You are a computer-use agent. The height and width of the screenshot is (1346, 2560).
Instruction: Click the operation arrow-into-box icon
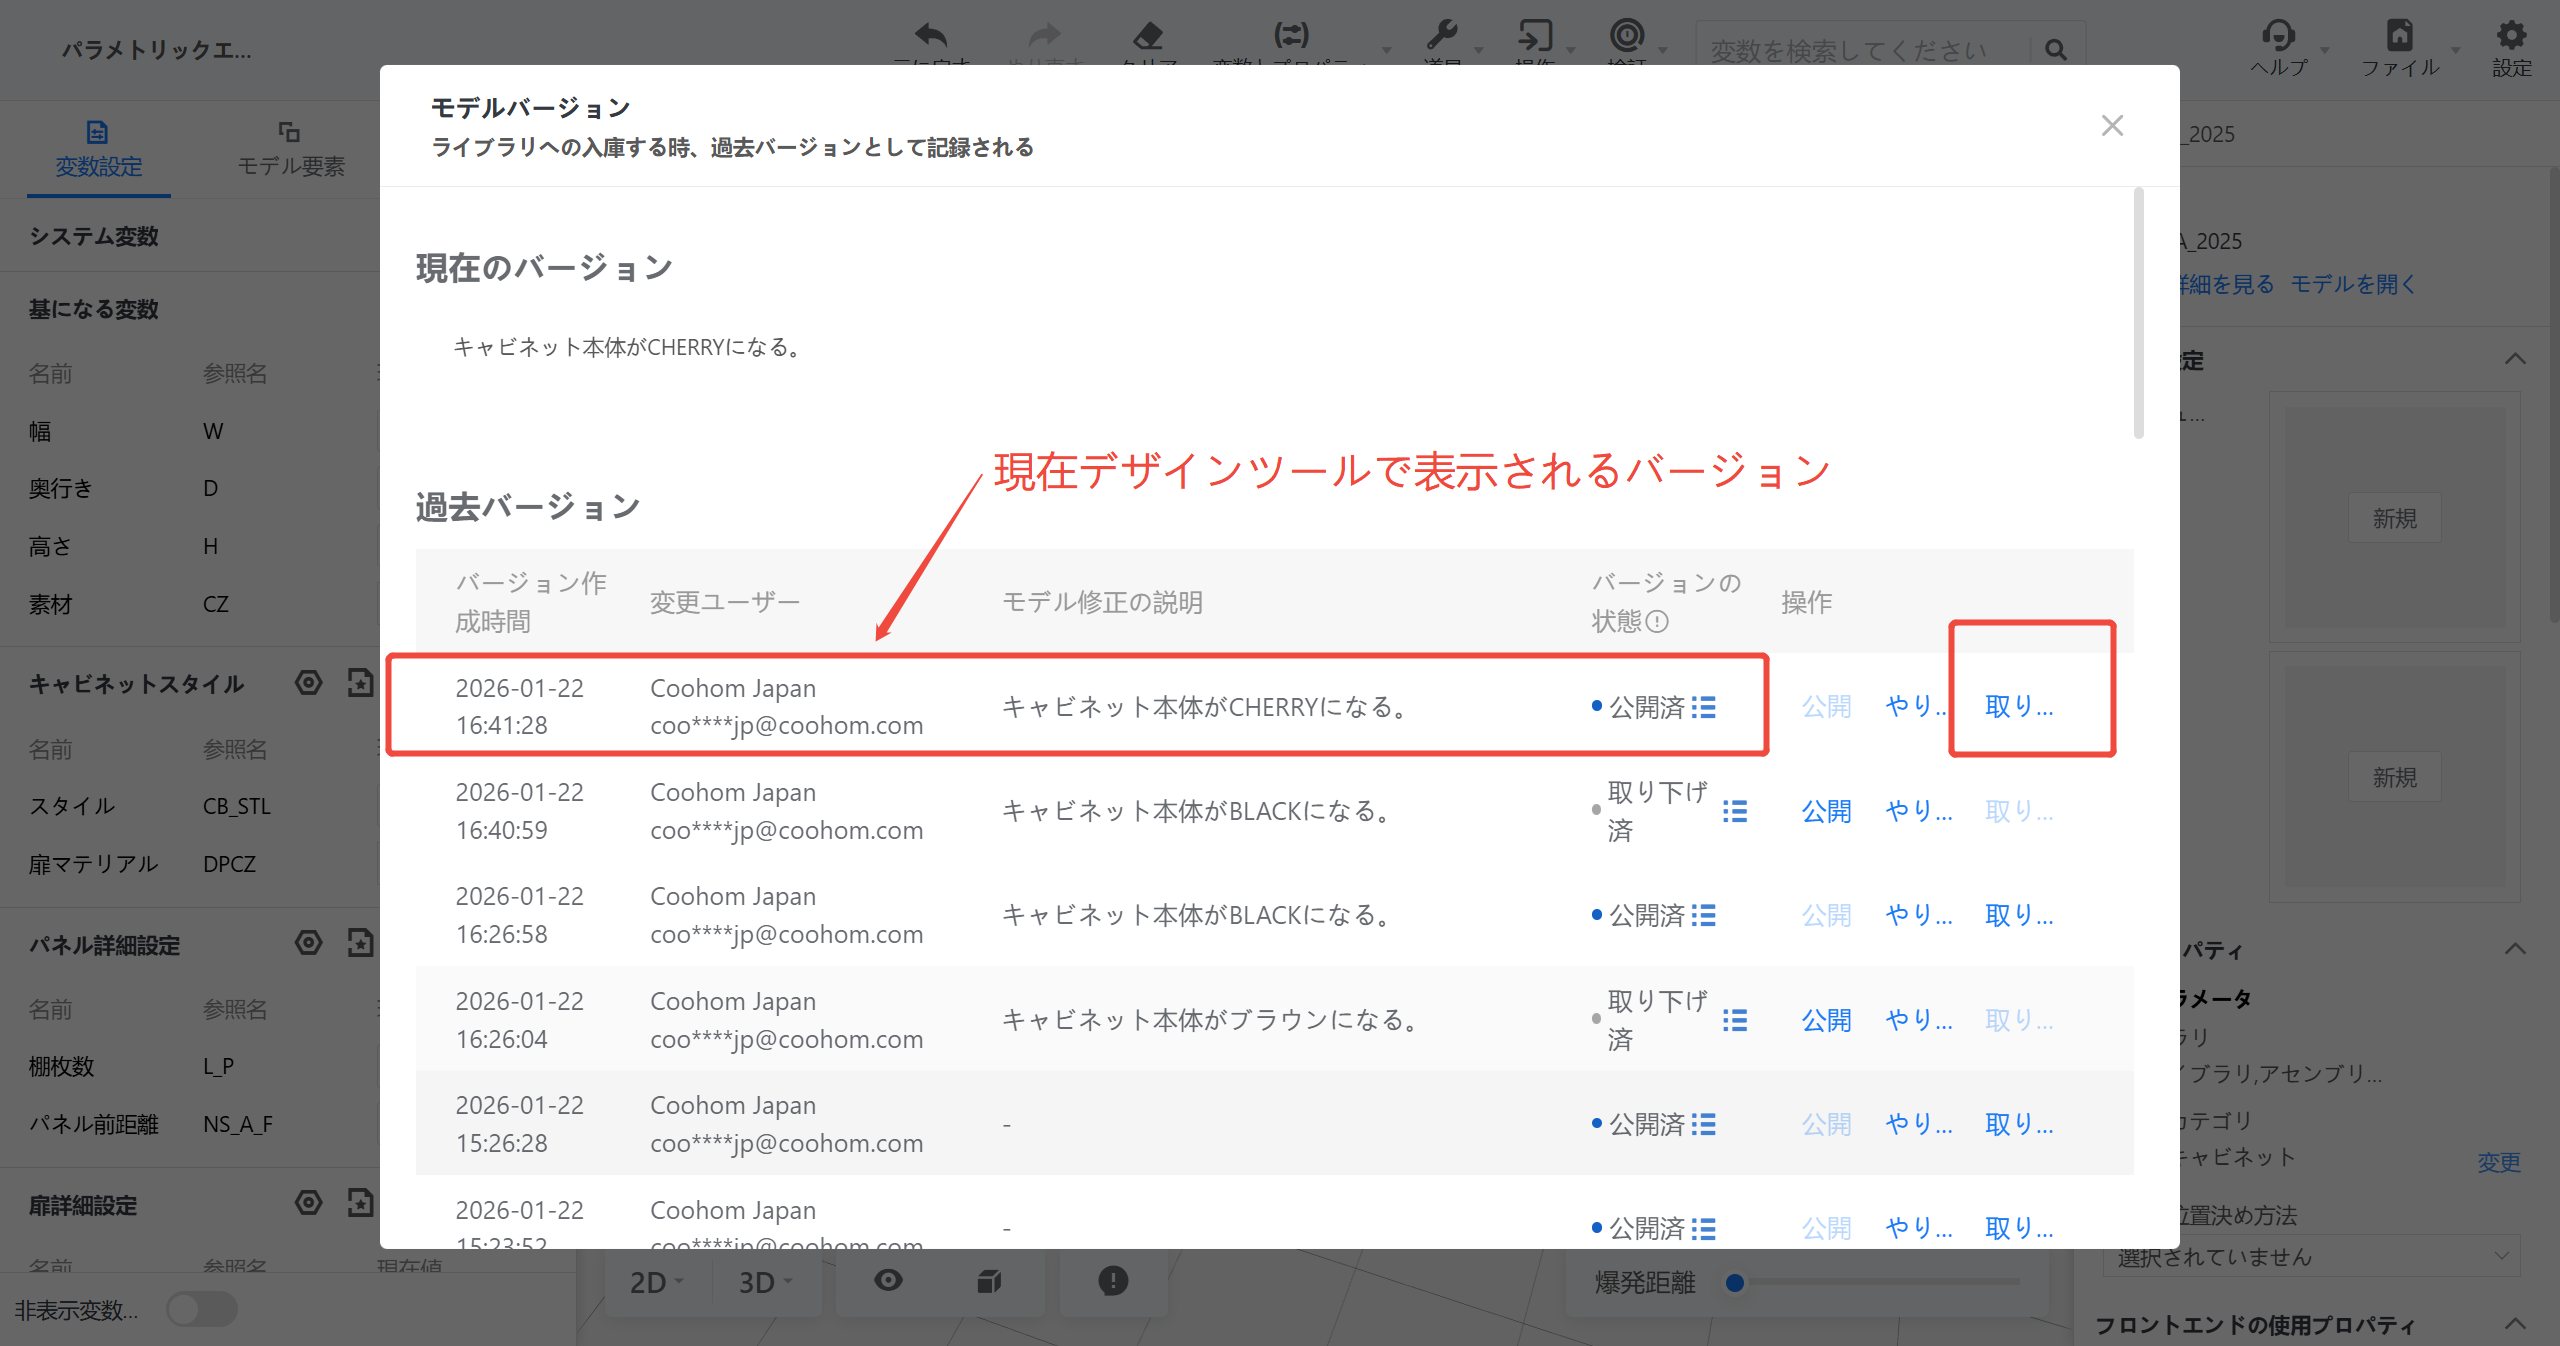[1535, 36]
